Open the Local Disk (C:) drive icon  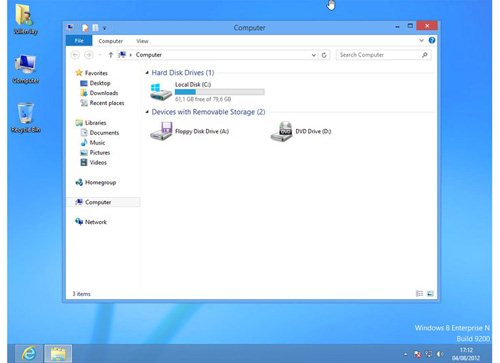161,92
